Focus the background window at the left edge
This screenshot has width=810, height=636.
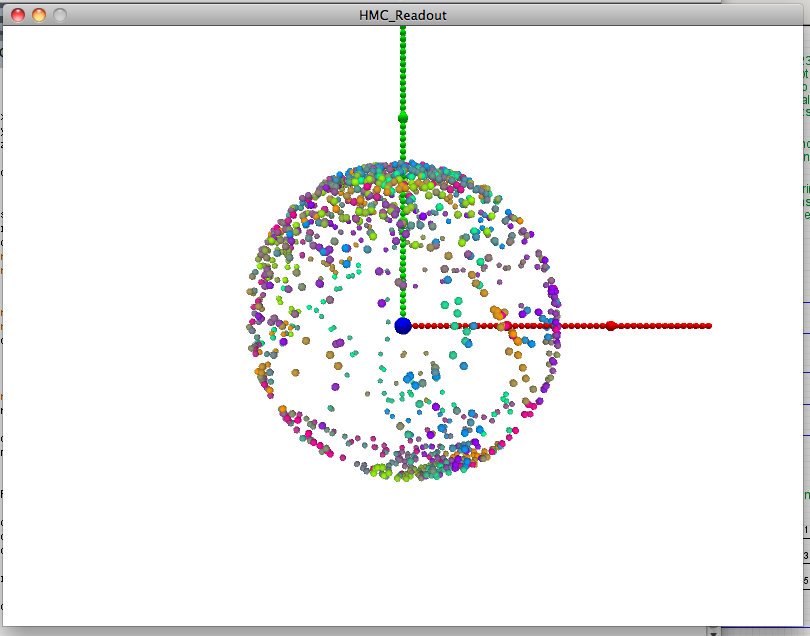point(1,300)
